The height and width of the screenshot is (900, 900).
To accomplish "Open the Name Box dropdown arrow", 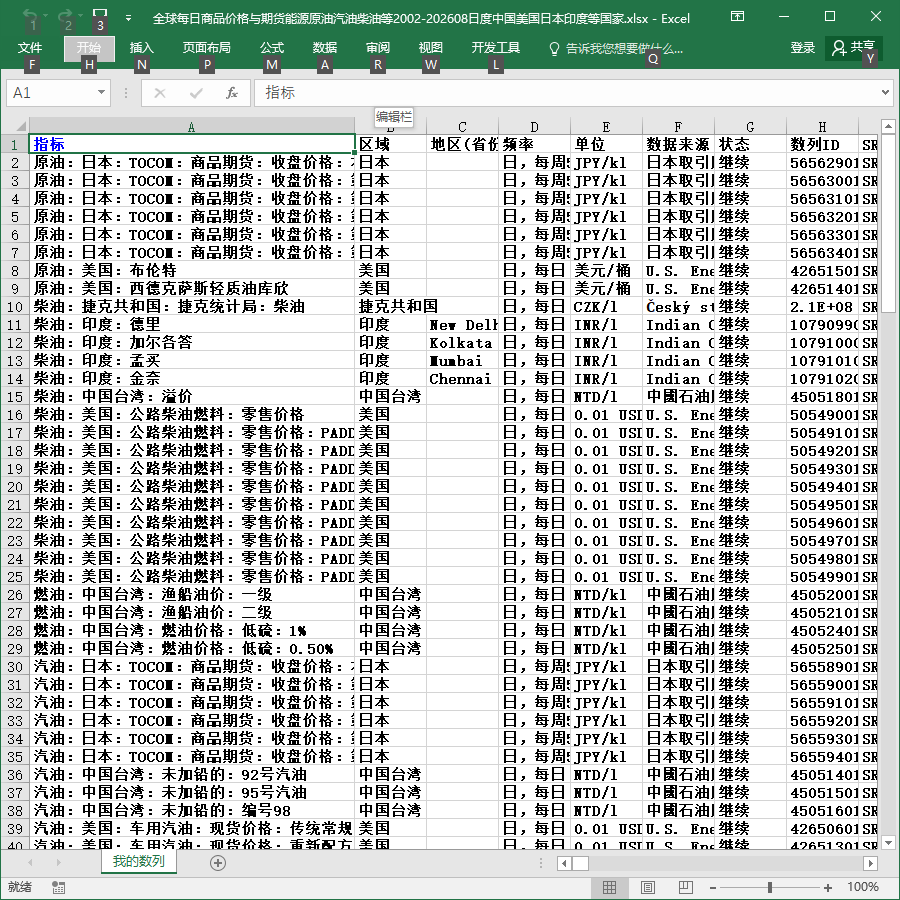I will click(101, 92).
